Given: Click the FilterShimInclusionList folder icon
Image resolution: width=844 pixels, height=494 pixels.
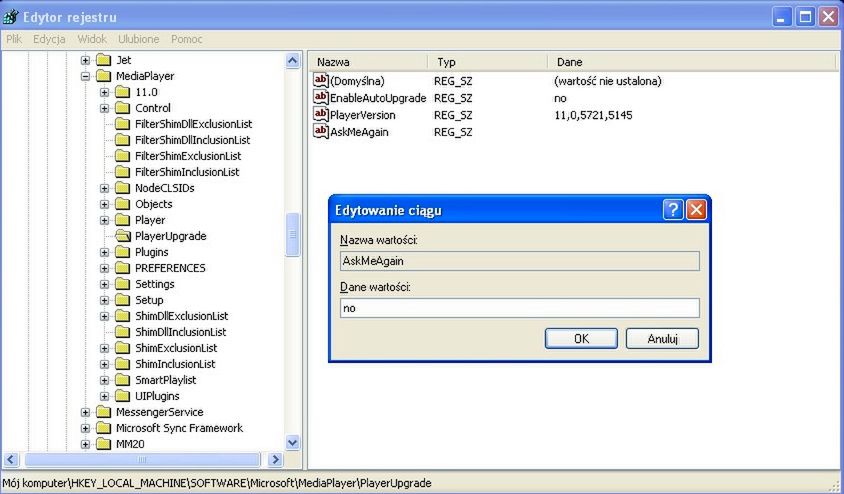Looking at the screenshot, I should click(123, 172).
